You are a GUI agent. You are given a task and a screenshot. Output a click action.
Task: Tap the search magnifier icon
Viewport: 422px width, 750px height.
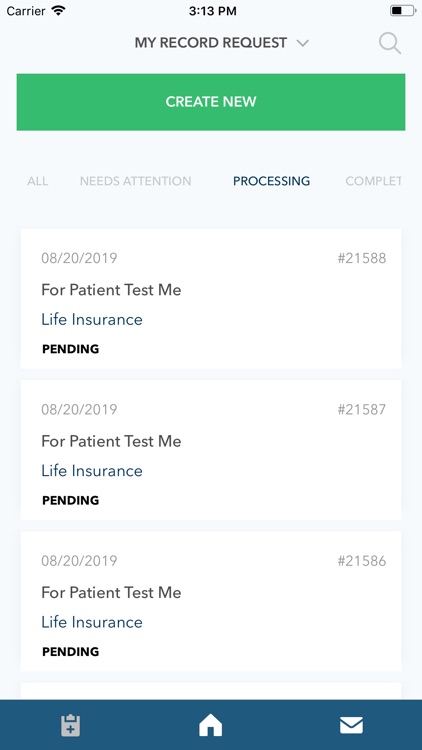click(x=390, y=43)
